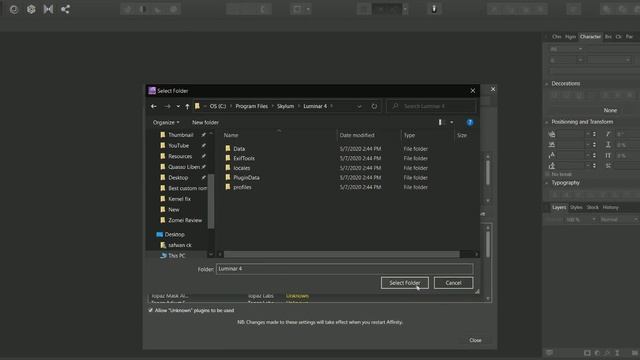
Task: Toggle Allow Unknown plugins to be used checkbox
Action: (151, 310)
